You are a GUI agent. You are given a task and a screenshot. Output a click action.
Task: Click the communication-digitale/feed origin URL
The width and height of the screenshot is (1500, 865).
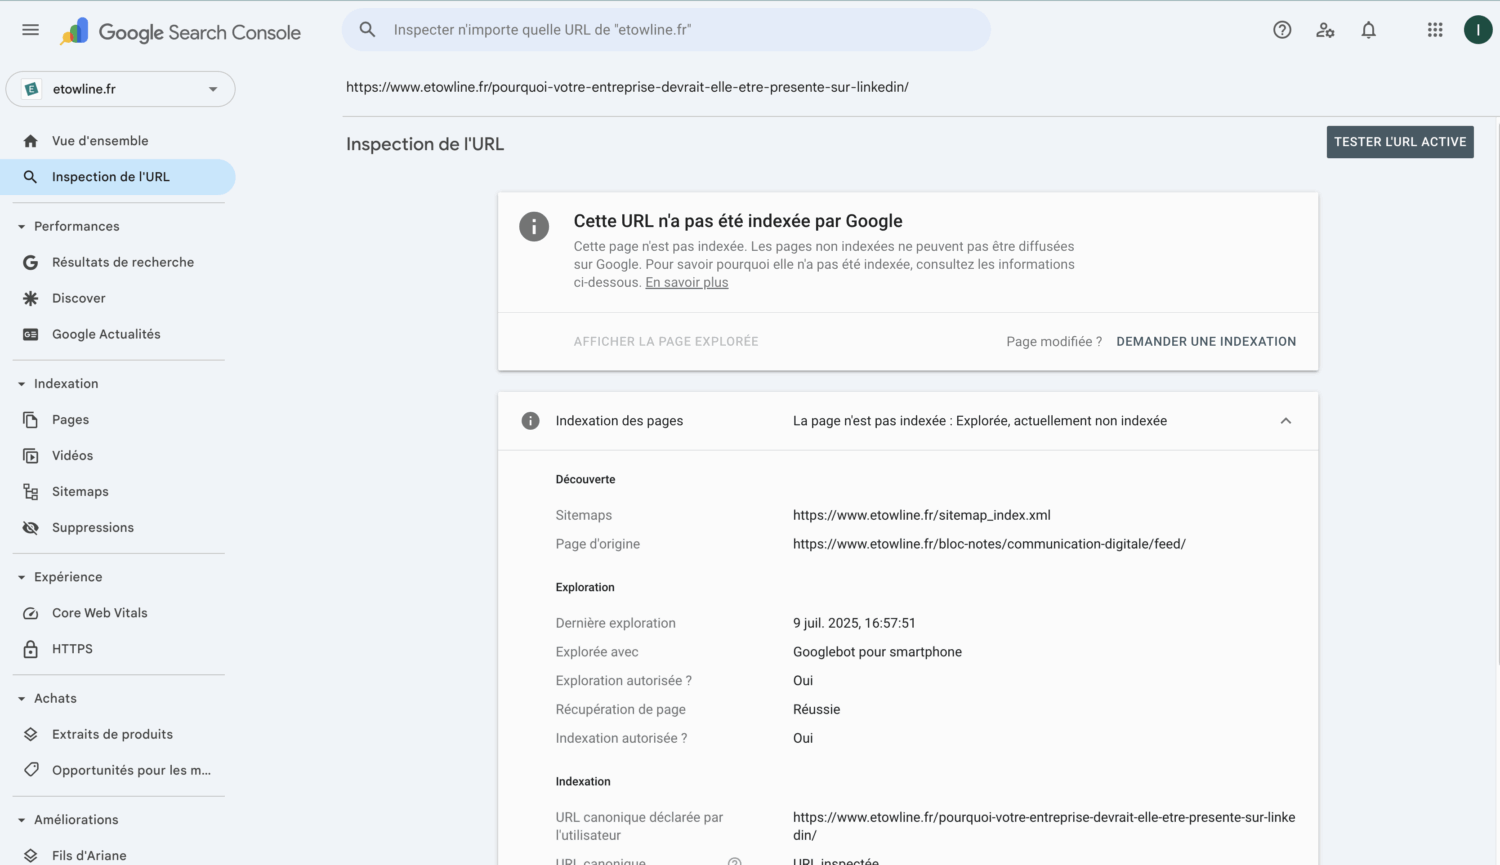(989, 544)
